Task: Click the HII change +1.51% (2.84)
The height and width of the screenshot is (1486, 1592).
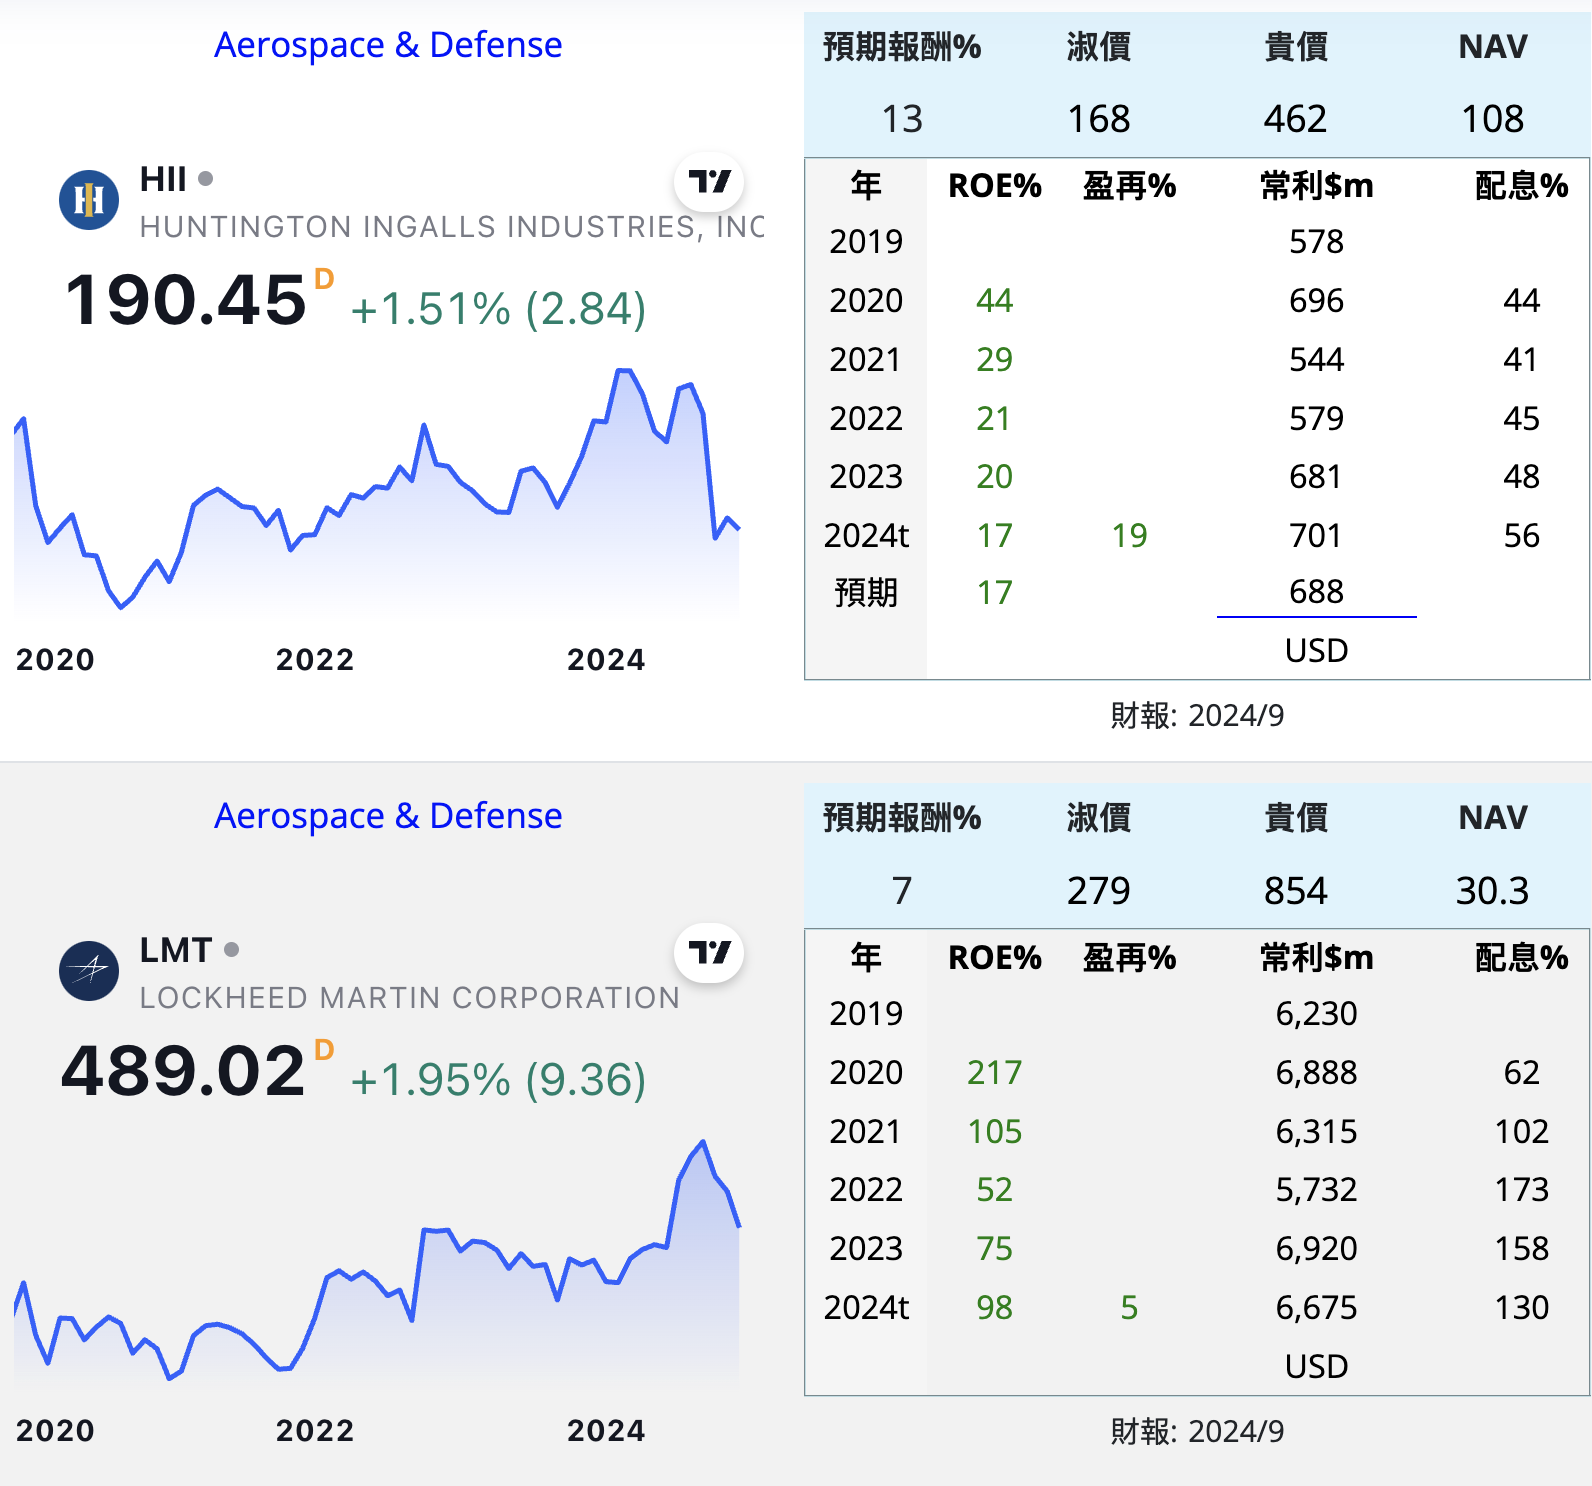Action: point(498,309)
